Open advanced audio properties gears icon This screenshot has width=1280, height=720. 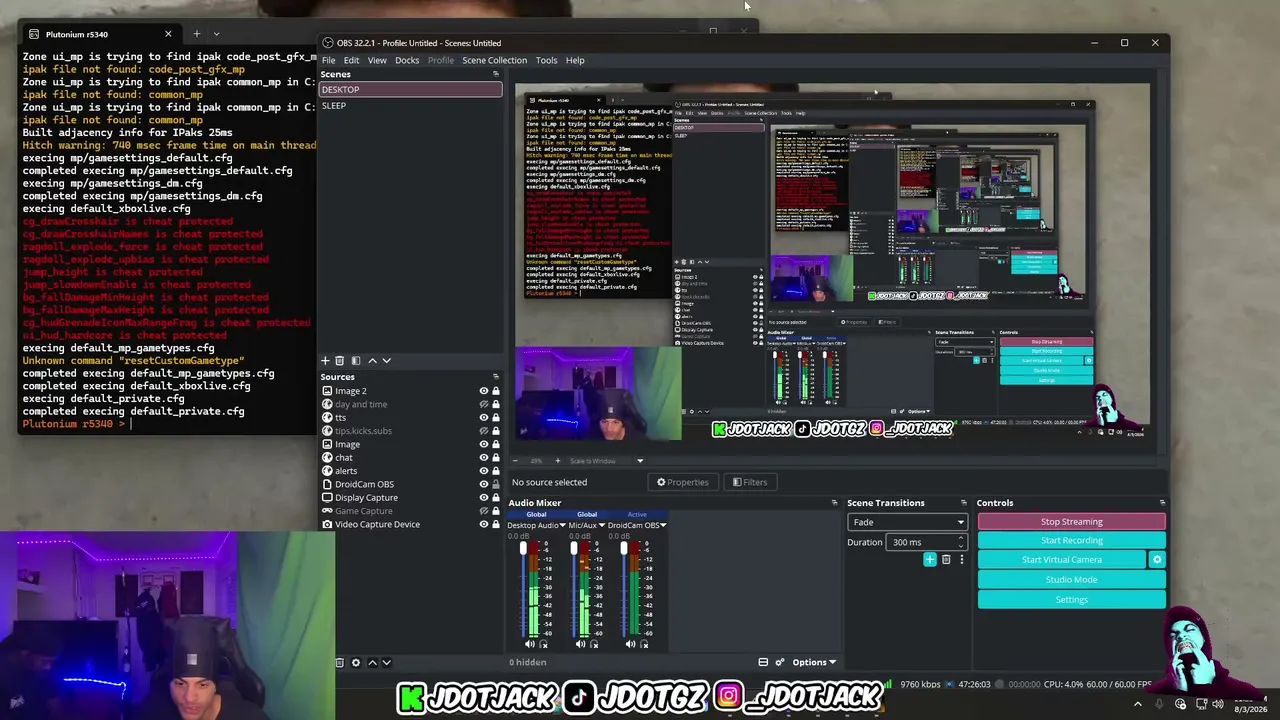click(x=780, y=662)
